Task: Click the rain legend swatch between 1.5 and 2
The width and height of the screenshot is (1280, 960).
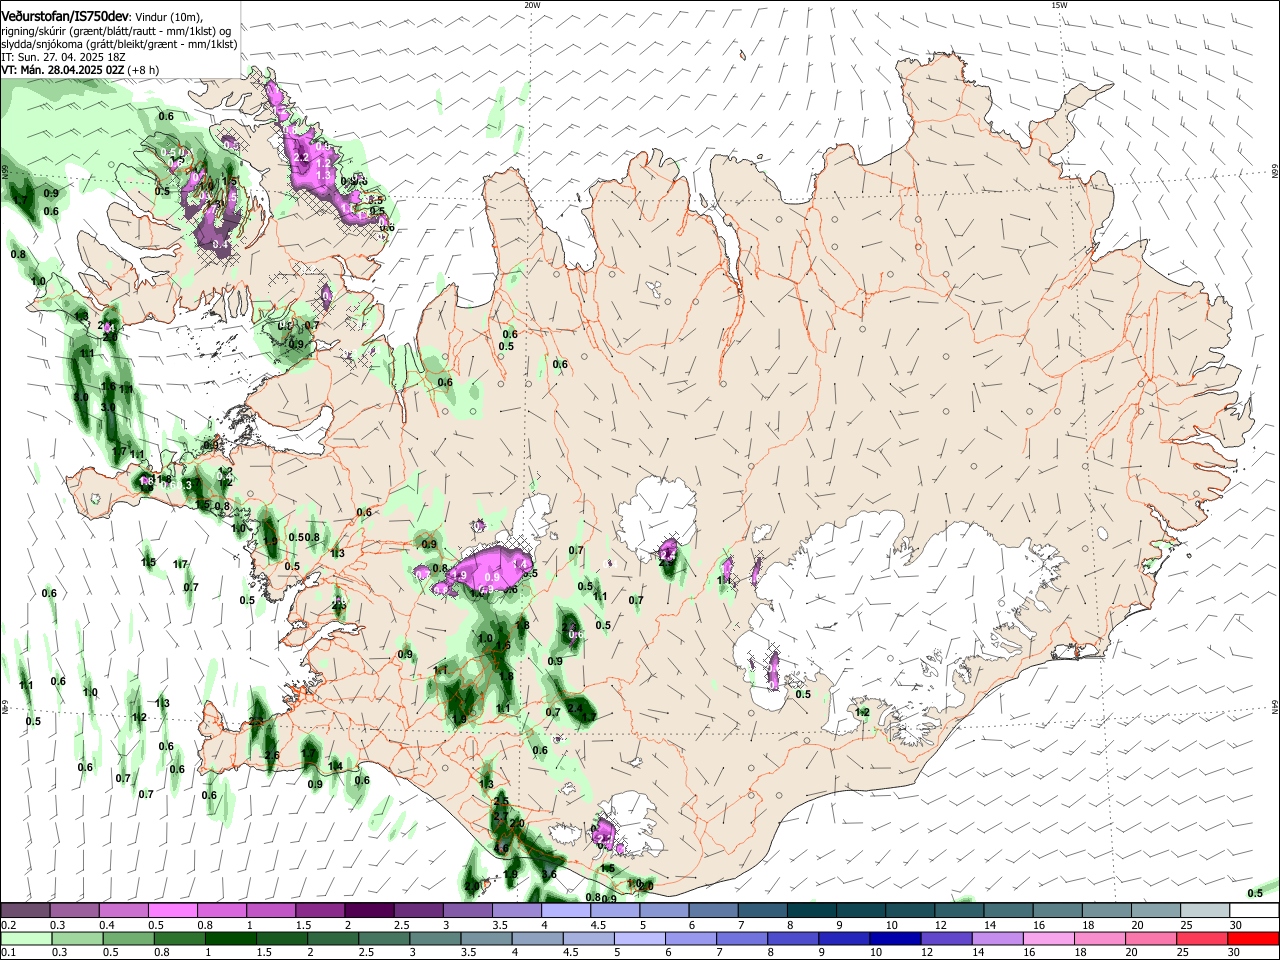Action: click(281, 938)
